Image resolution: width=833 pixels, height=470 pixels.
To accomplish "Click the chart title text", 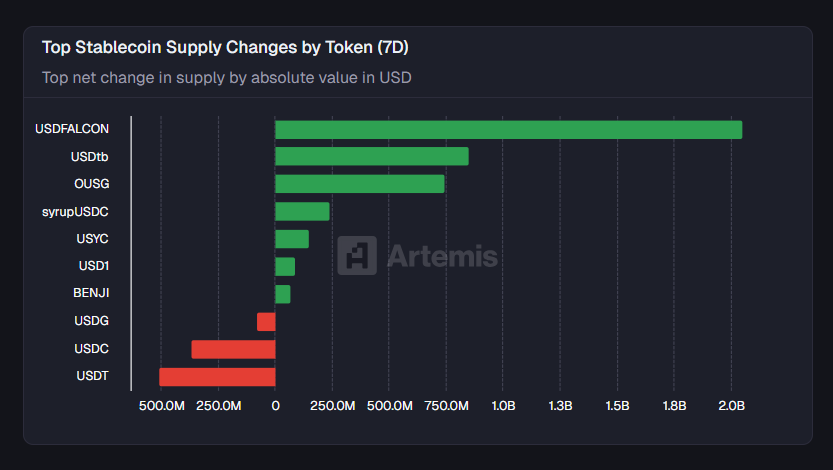I will click(225, 47).
